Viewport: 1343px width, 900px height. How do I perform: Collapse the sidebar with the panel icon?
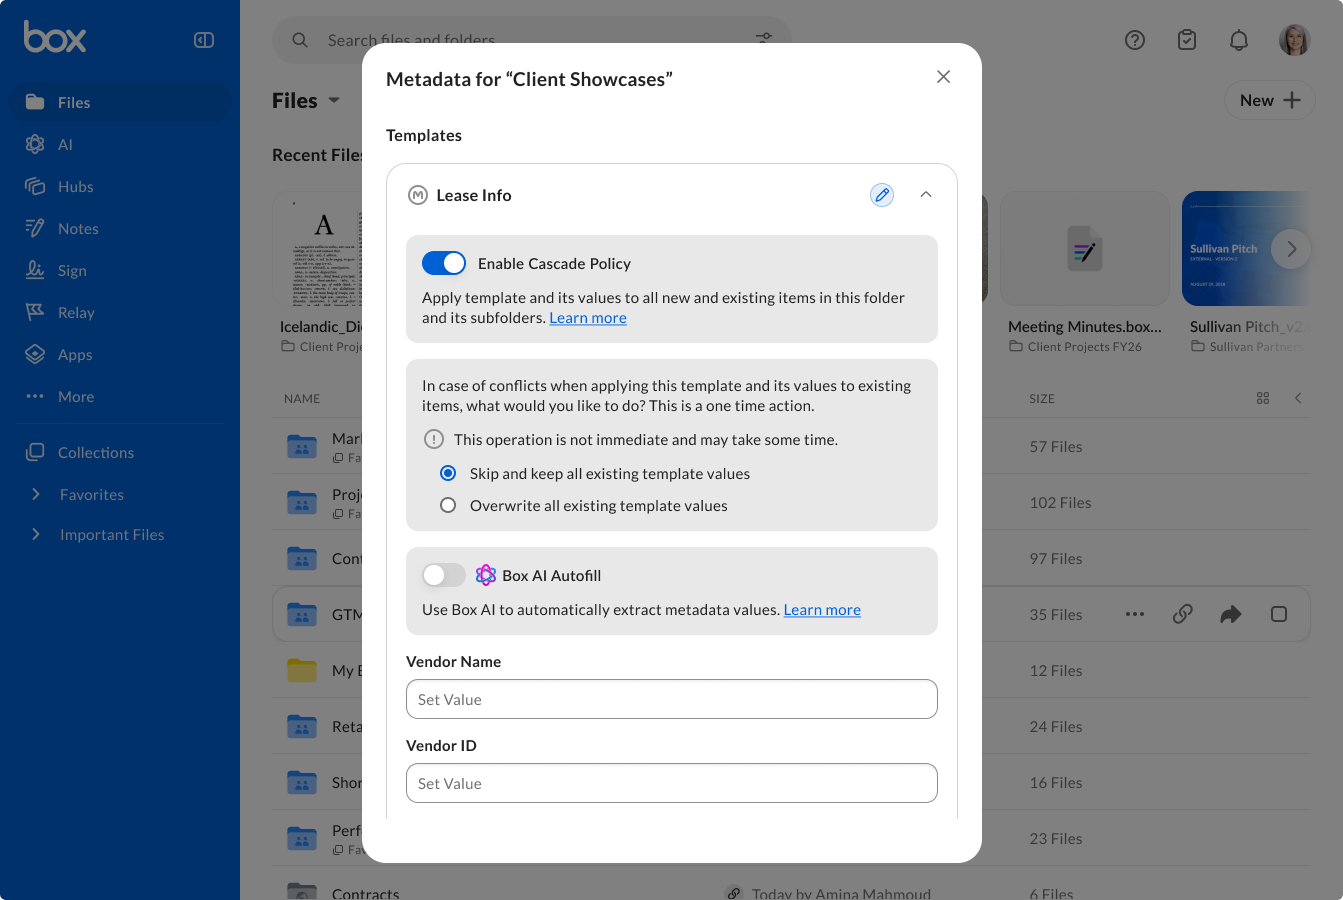tap(204, 40)
